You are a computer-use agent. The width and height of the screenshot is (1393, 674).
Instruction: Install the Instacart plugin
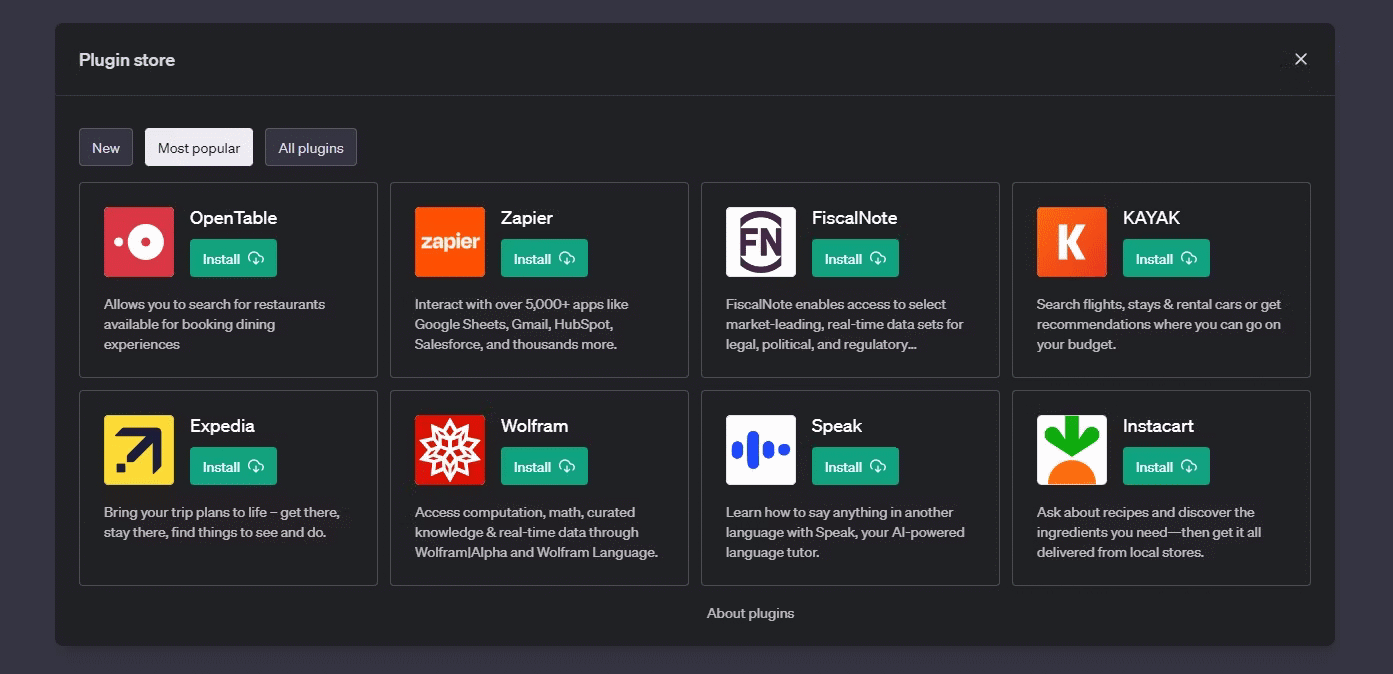(x=1166, y=465)
